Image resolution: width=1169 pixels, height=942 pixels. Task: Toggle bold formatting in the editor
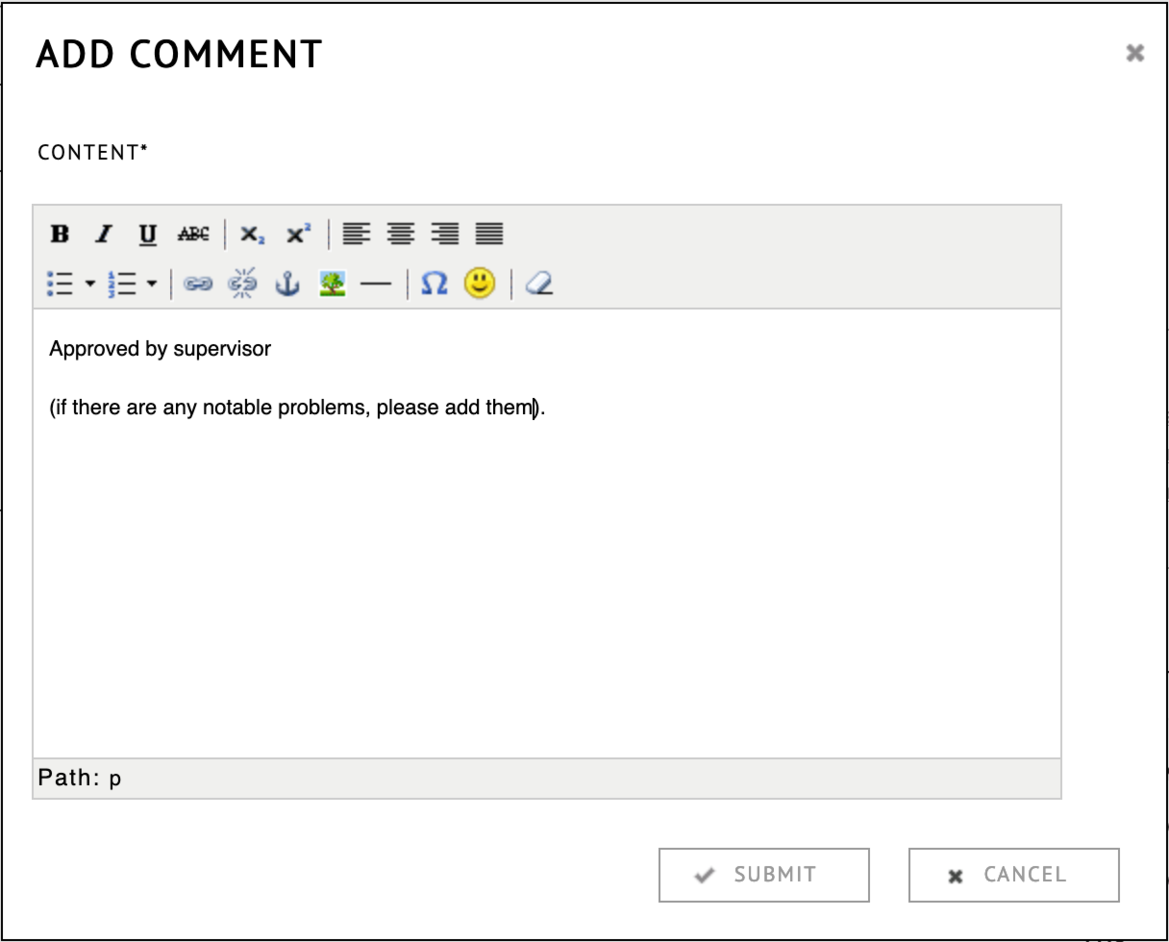click(60, 234)
